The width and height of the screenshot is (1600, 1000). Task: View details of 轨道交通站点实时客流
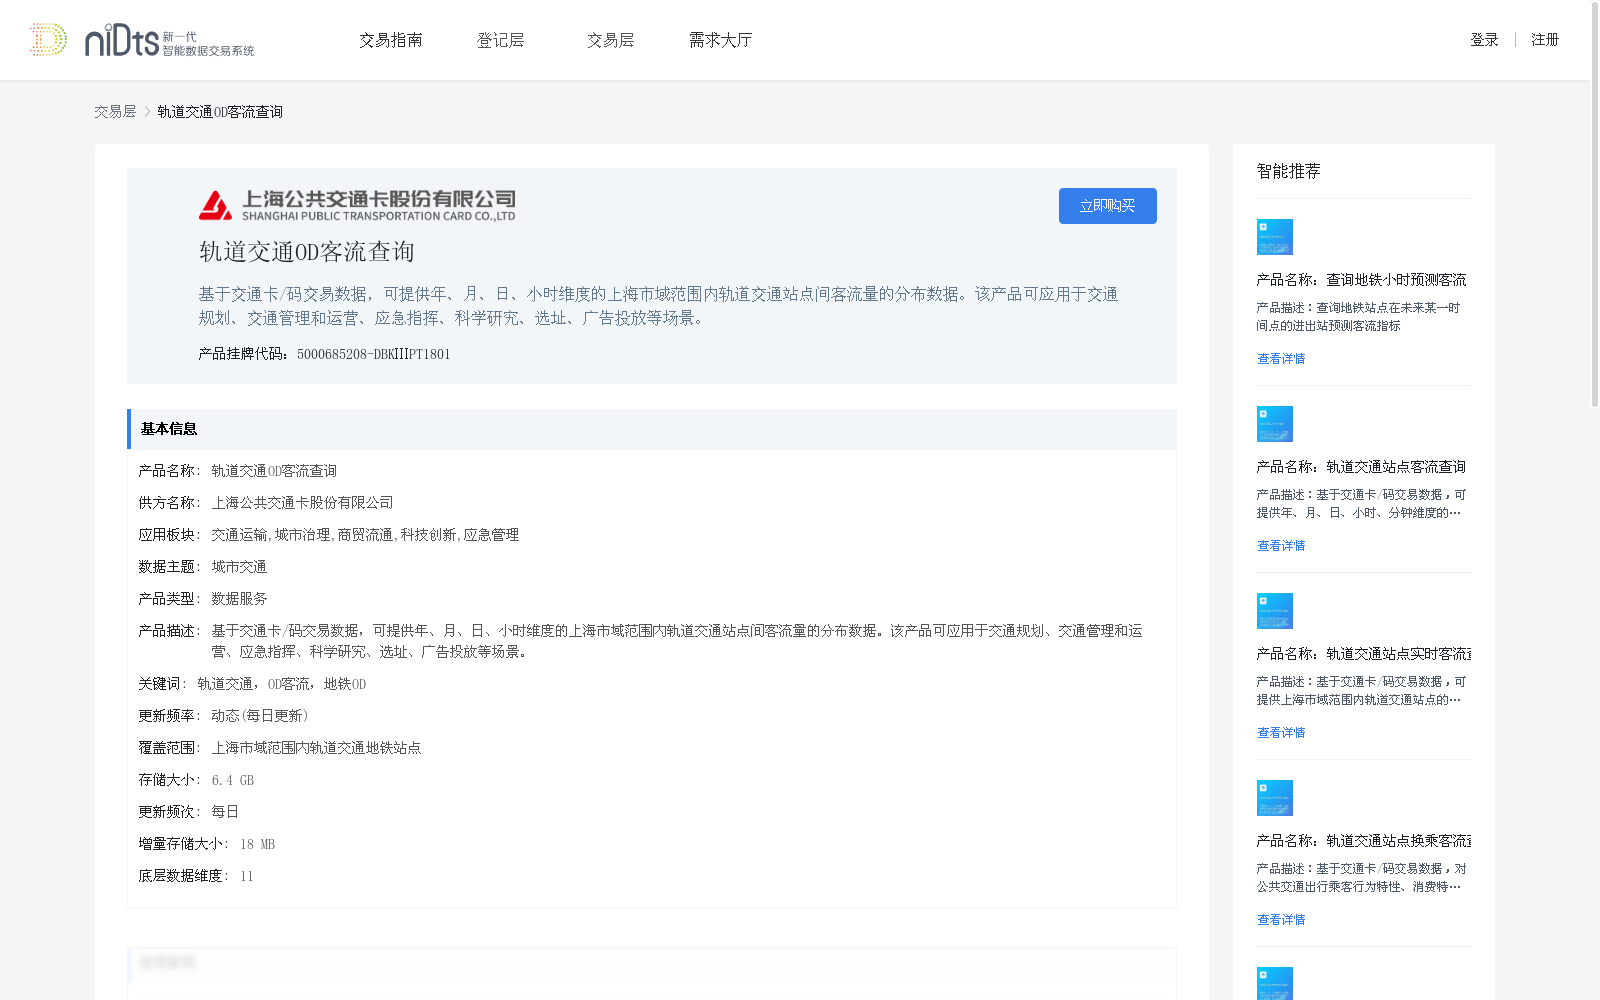tap(1281, 733)
